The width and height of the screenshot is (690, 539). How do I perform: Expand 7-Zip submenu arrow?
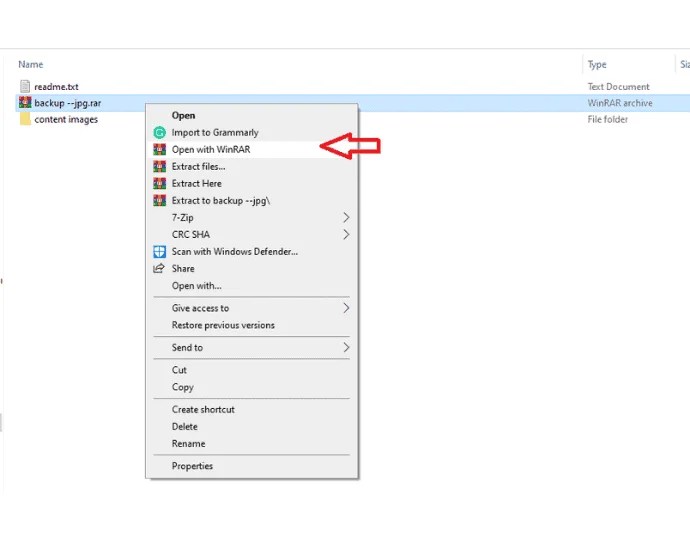pyautogui.click(x=346, y=218)
